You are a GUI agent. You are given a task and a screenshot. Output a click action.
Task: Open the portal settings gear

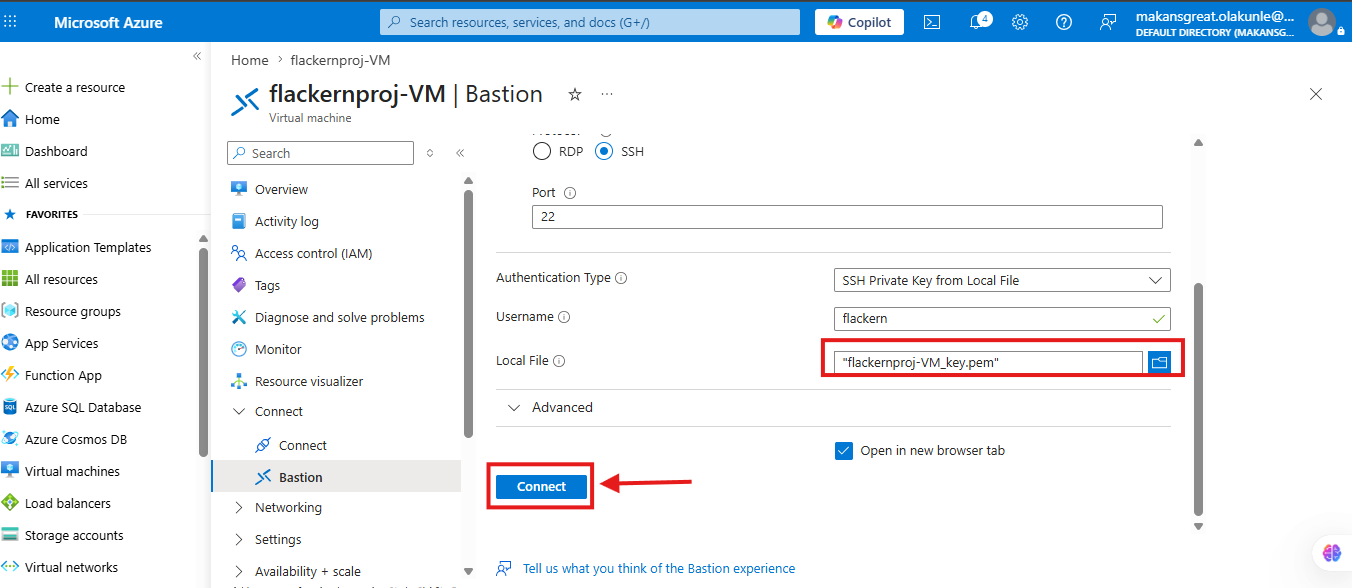coord(1020,22)
